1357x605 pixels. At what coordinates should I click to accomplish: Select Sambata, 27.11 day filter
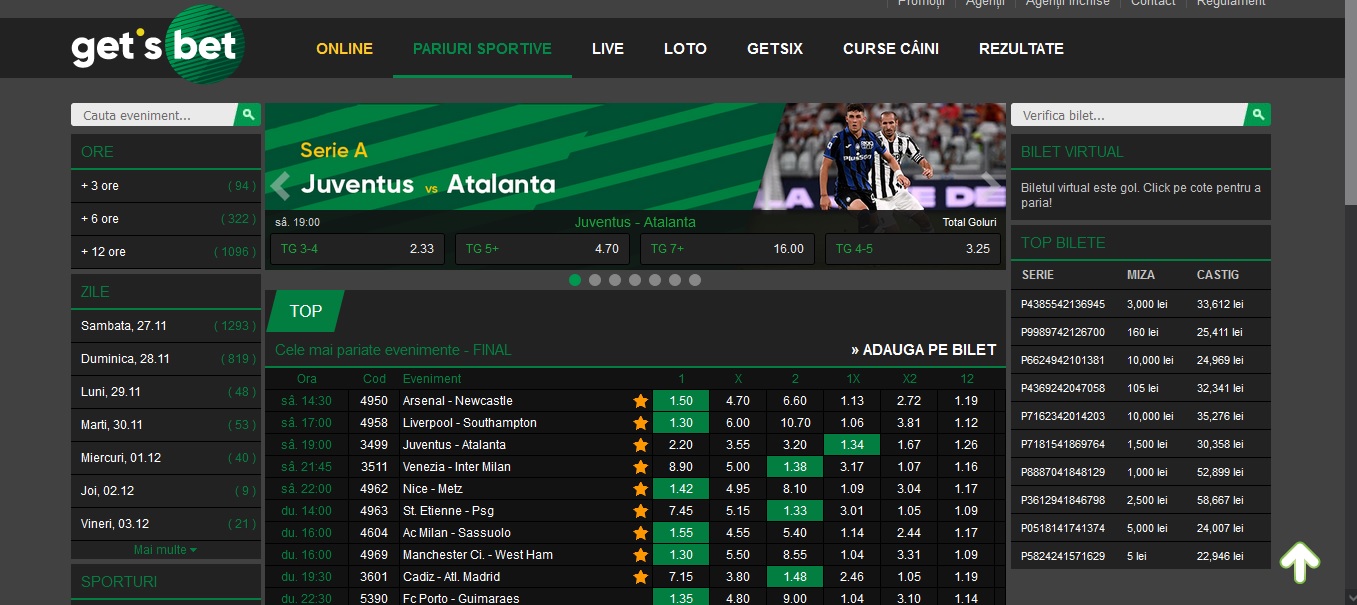[166, 326]
